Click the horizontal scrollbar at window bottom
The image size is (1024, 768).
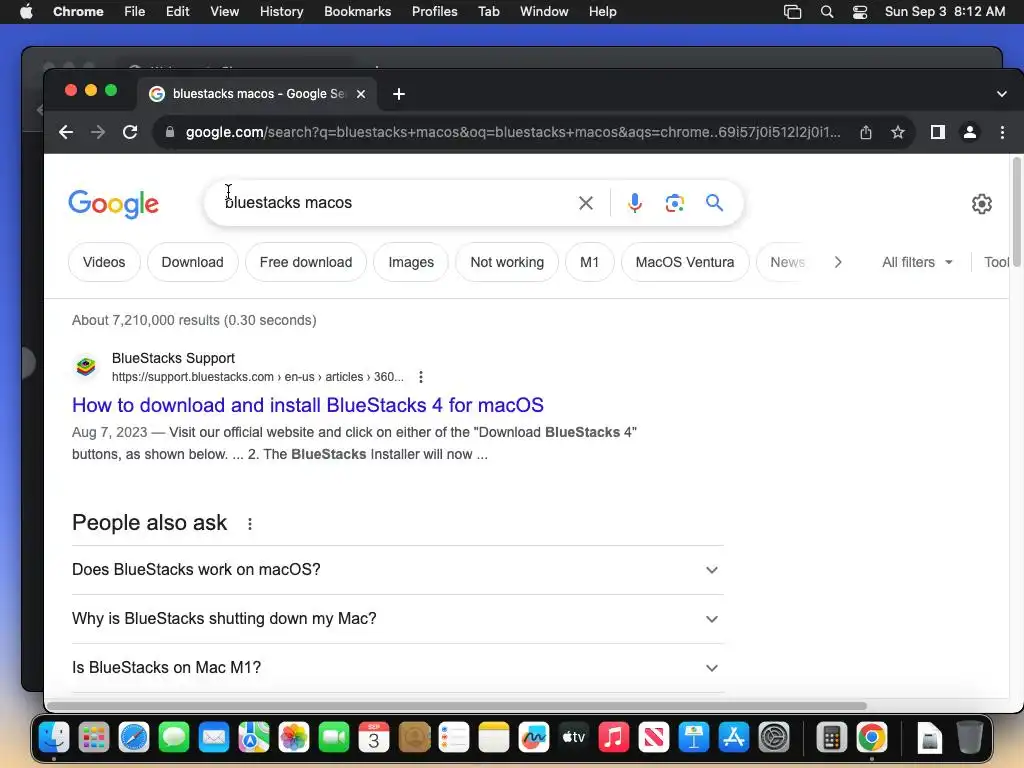tap(457, 706)
